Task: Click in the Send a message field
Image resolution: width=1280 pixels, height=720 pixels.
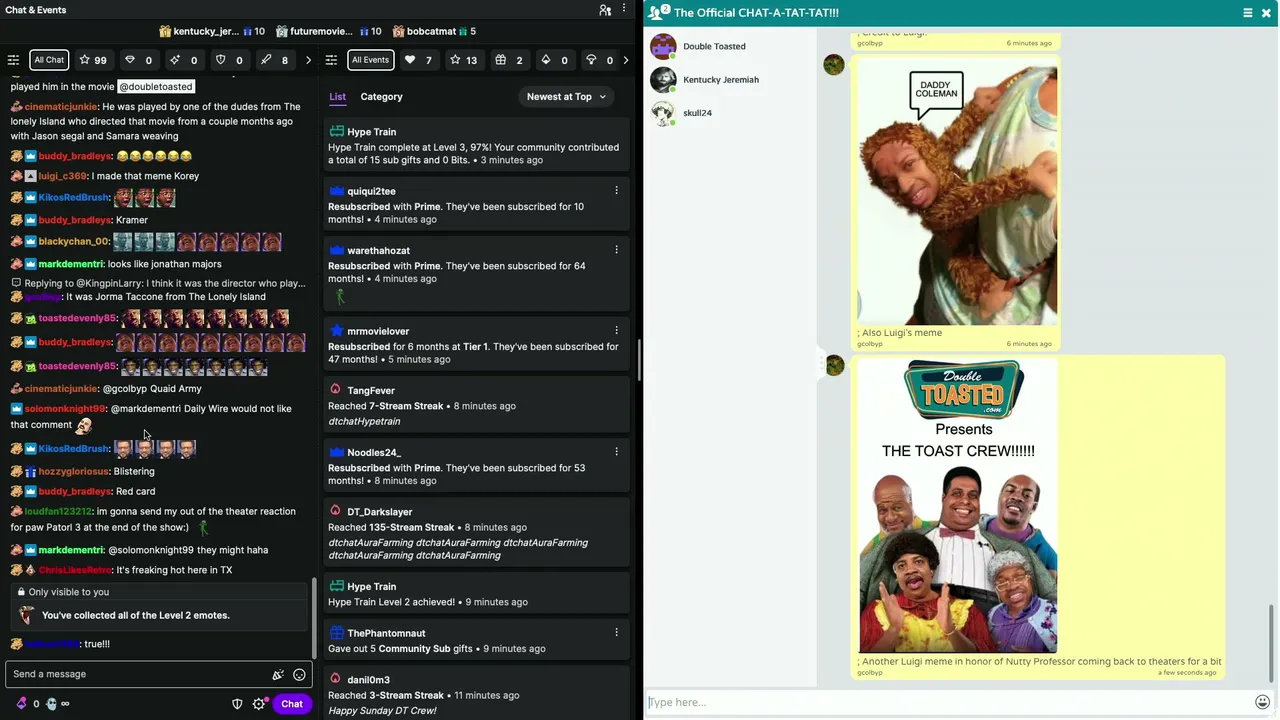Action: pyautogui.click(x=159, y=675)
